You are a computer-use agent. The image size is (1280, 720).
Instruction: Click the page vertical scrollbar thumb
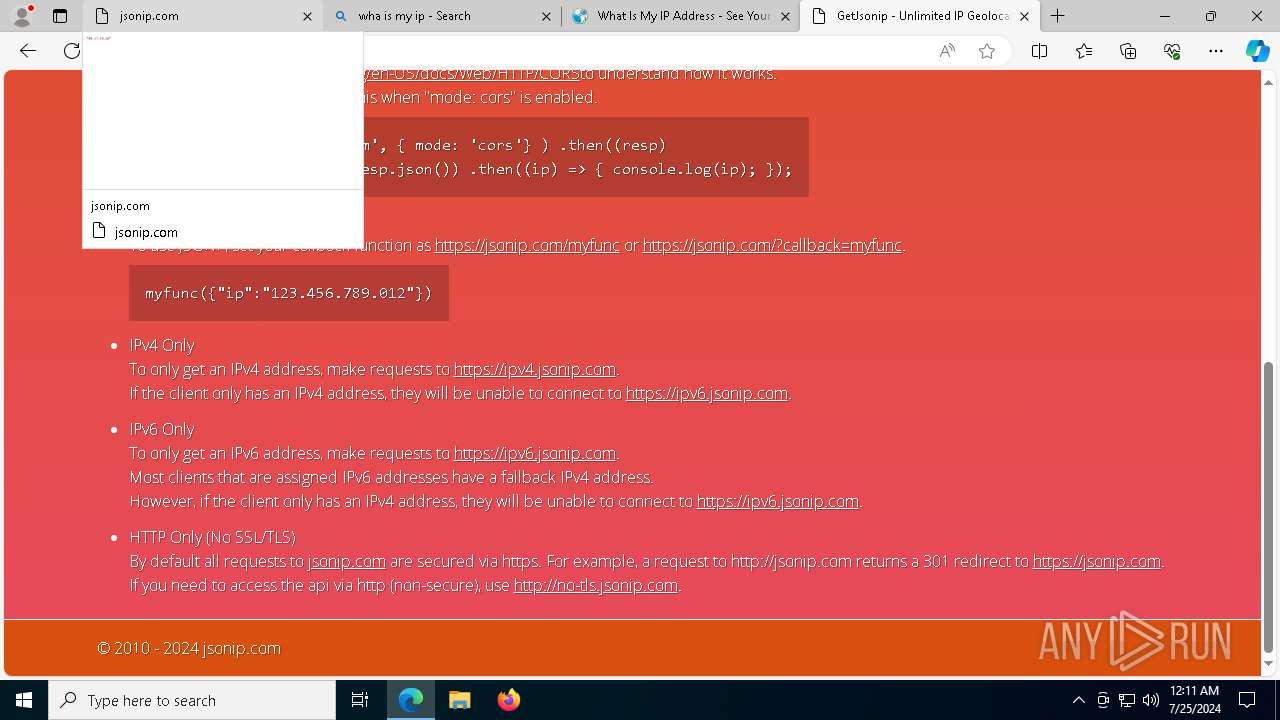click(x=1269, y=507)
